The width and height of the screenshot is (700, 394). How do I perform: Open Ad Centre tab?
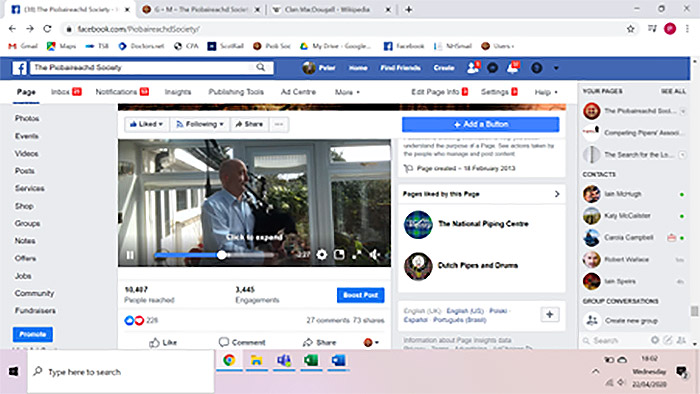[x=298, y=92]
